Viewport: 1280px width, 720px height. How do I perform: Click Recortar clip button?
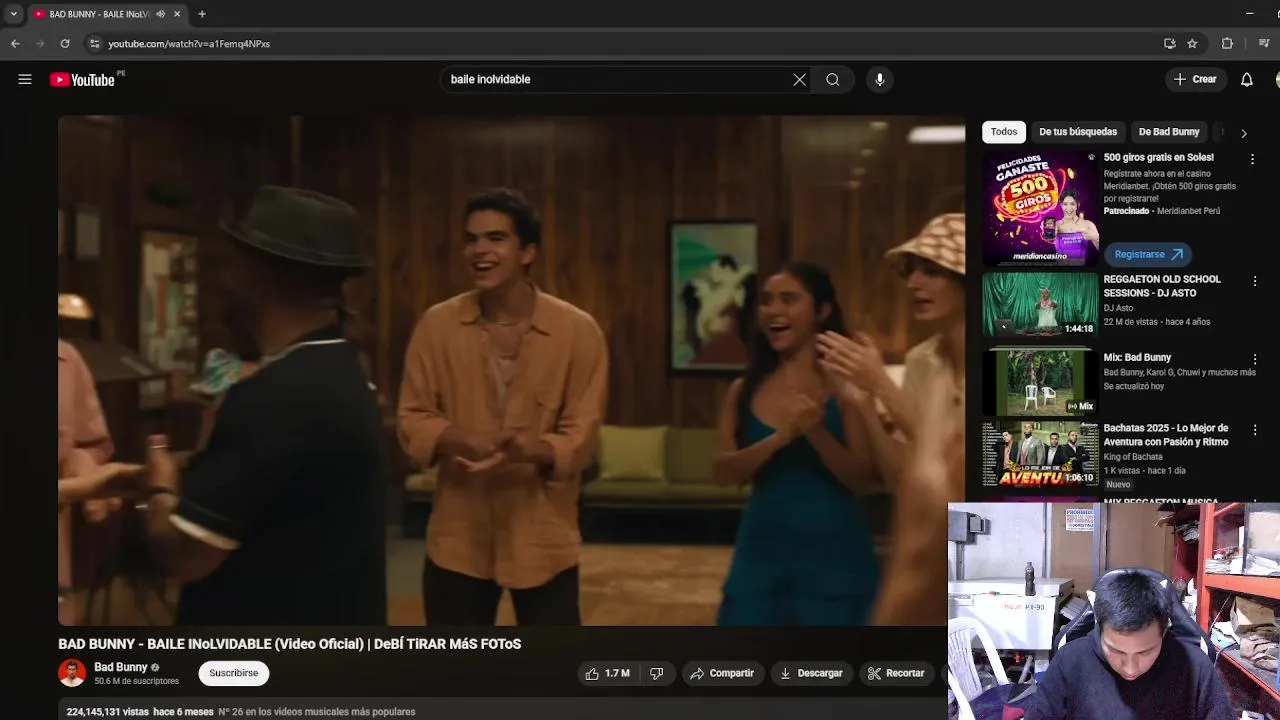coord(896,673)
